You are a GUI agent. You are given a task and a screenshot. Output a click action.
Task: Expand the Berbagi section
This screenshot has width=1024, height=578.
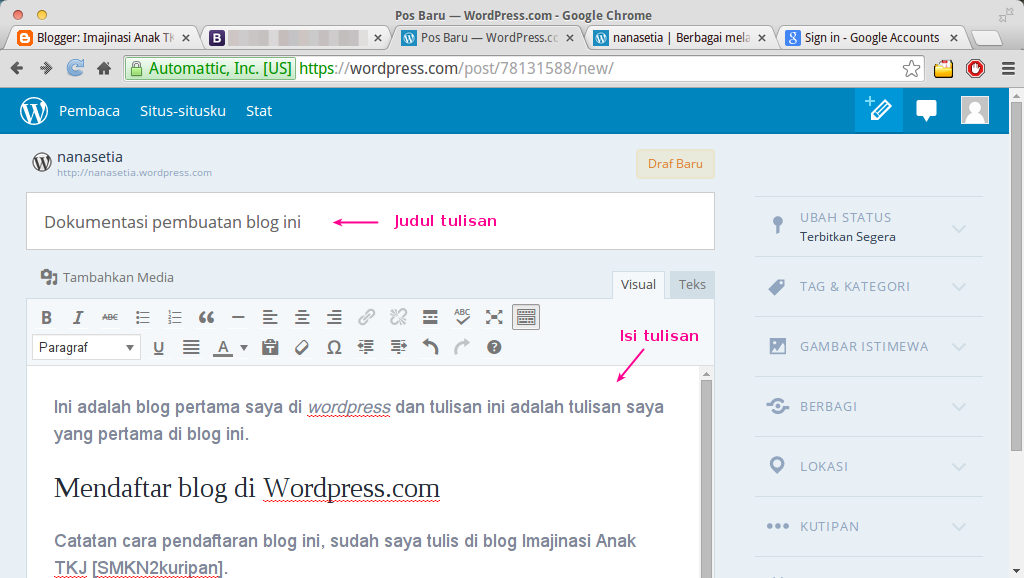point(869,406)
